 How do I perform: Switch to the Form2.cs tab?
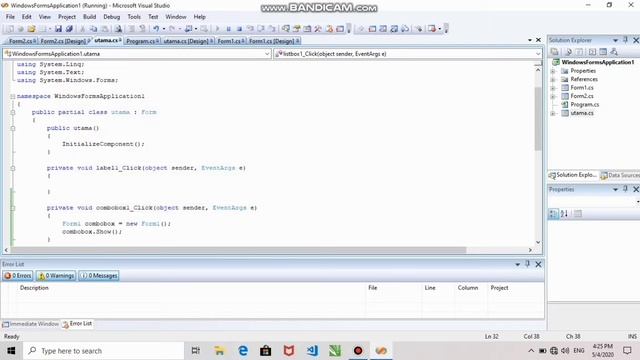(x=22, y=41)
